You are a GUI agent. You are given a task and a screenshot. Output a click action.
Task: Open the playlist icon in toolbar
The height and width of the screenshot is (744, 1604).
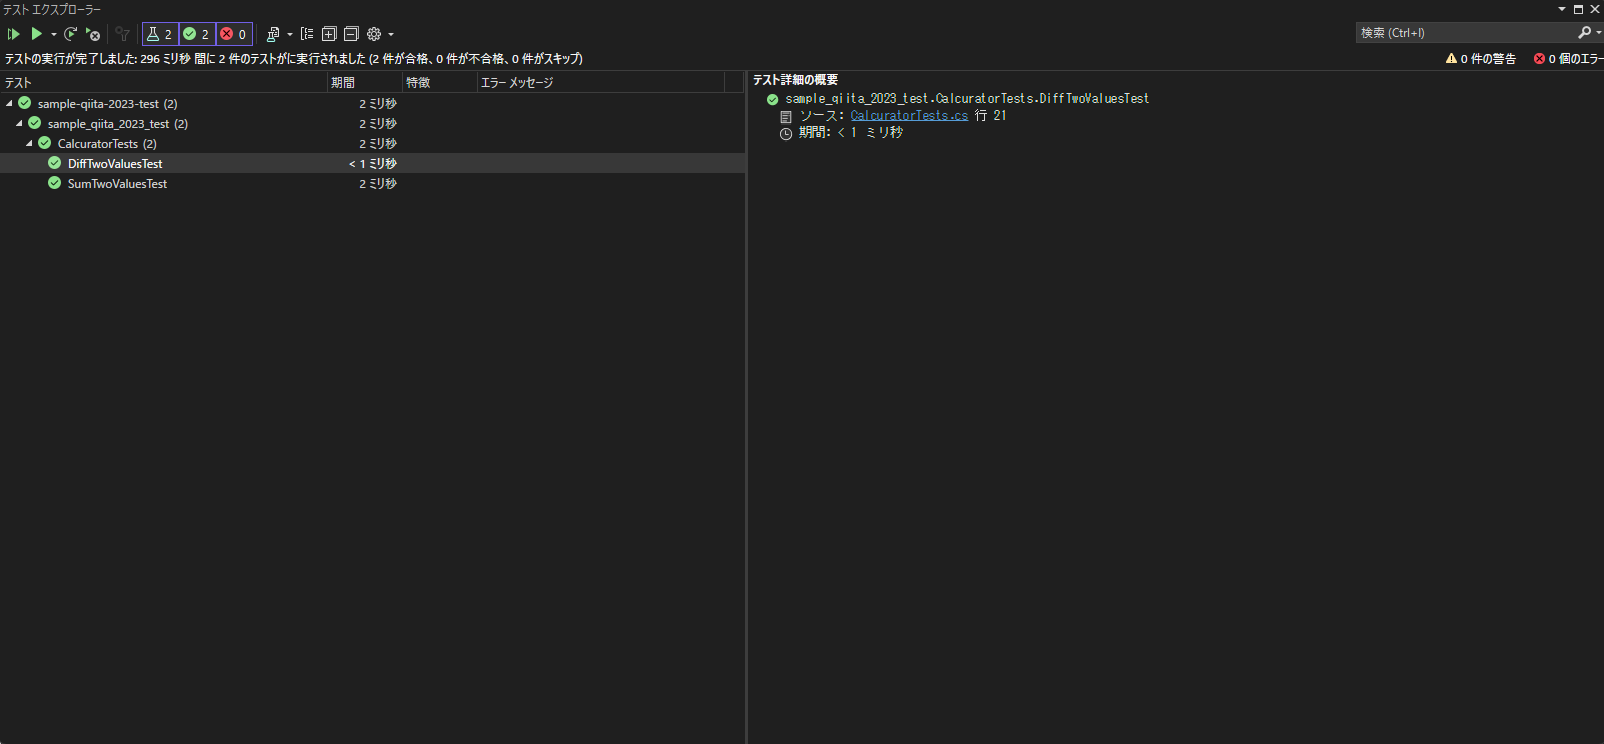(273, 34)
